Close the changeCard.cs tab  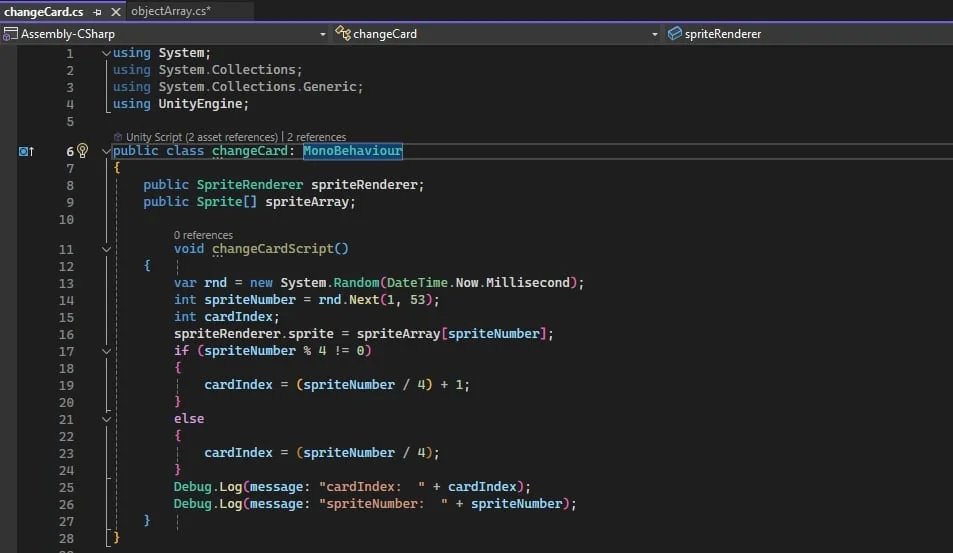point(115,12)
